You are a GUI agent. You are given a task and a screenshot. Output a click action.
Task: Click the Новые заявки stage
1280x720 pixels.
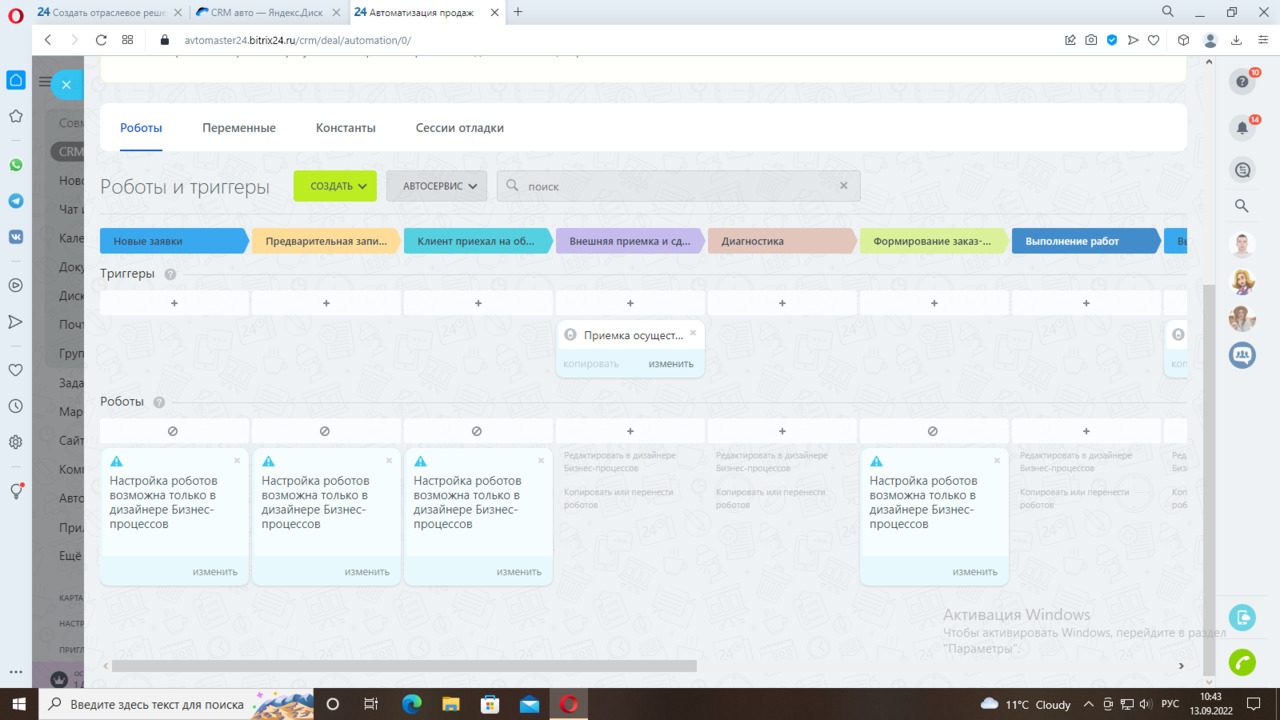[x=174, y=241]
